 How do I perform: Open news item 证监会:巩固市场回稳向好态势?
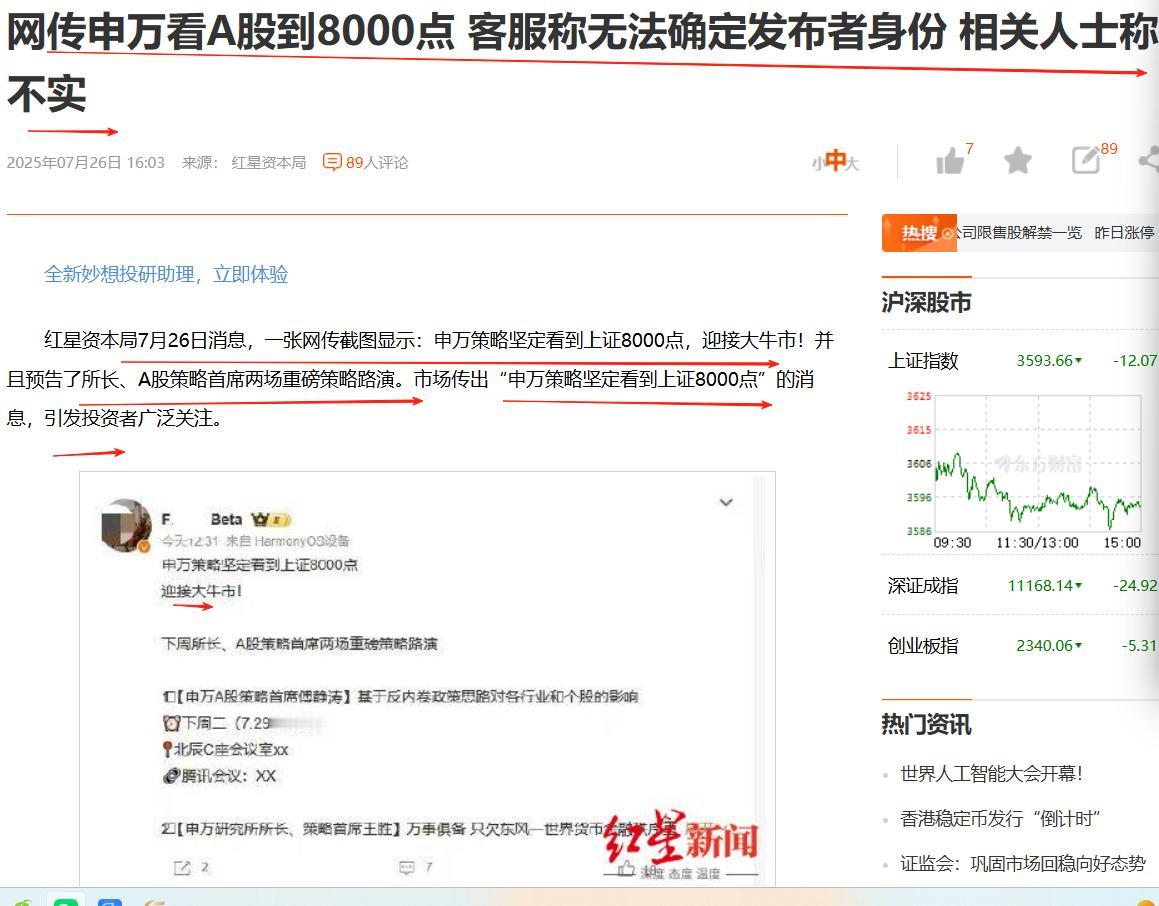click(x=1023, y=863)
